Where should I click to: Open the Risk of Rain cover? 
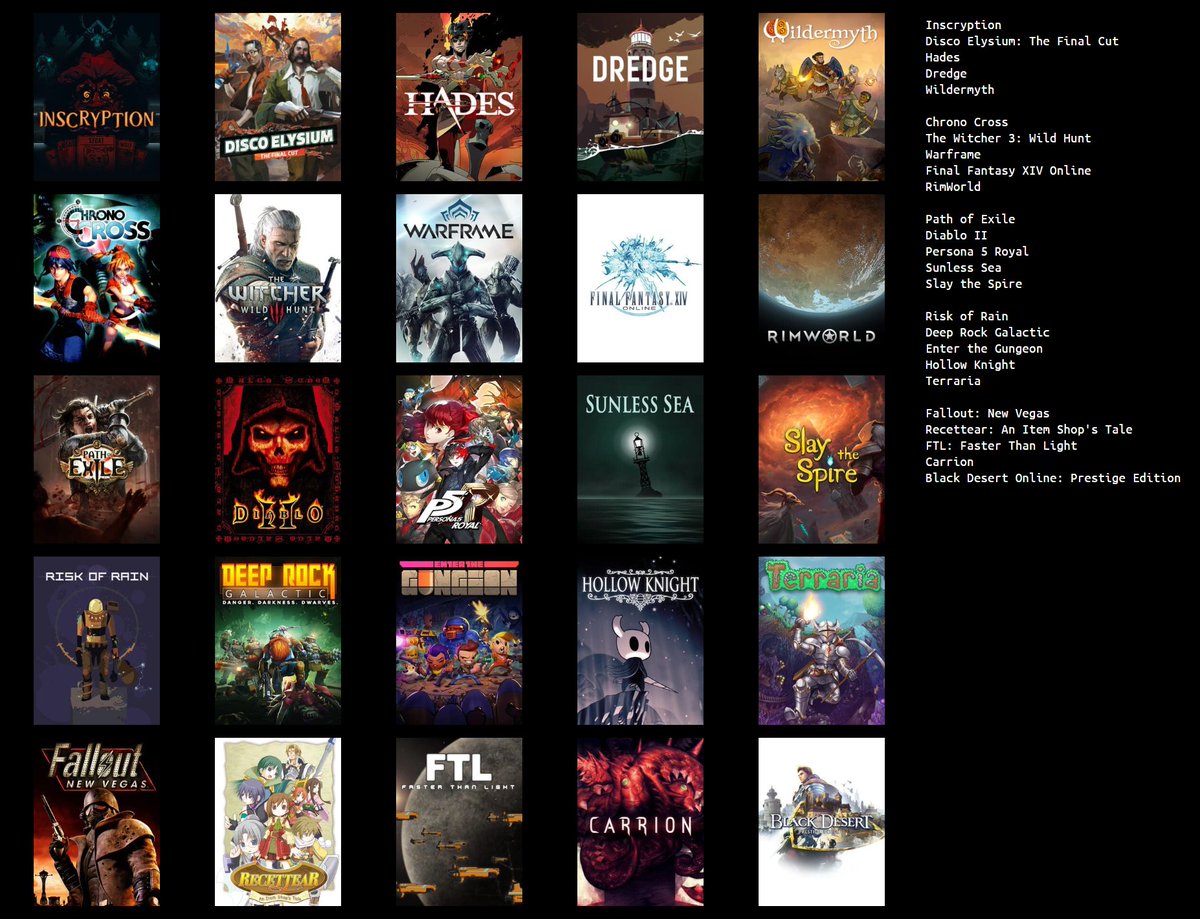[96, 641]
